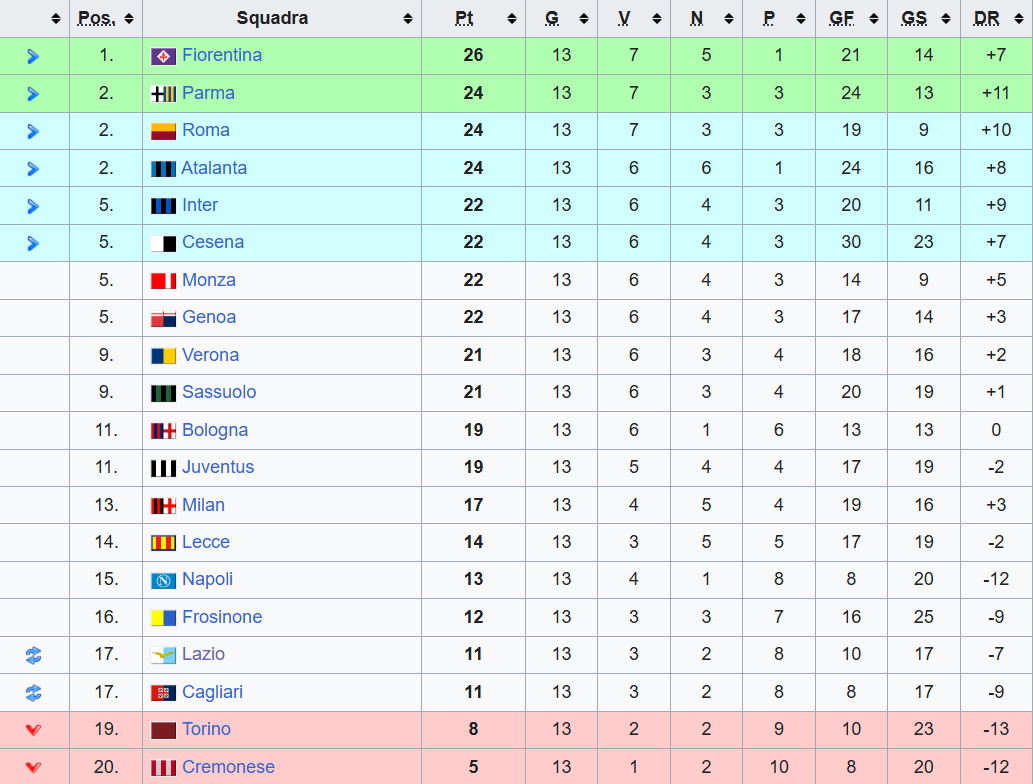1033x784 pixels.
Task: Click the blue qualification arrow beside Fiorentina
Action: click(x=33, y=56)
